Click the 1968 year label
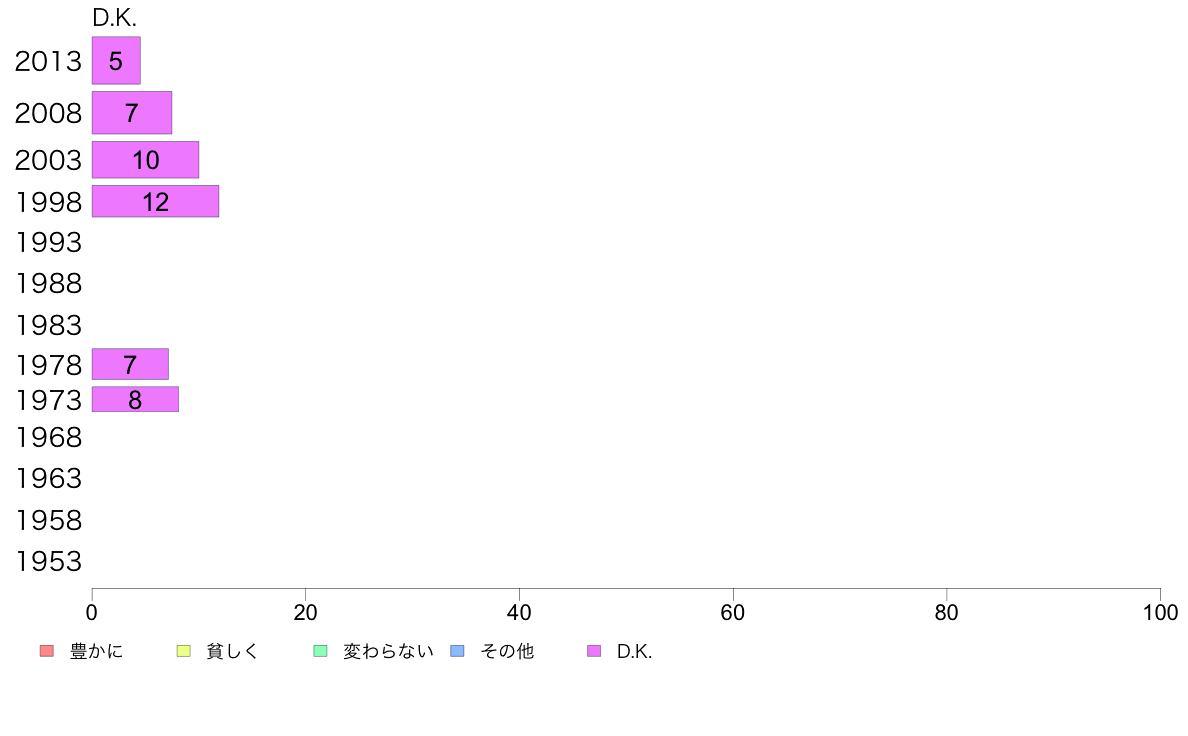 (x=48, y=437)
